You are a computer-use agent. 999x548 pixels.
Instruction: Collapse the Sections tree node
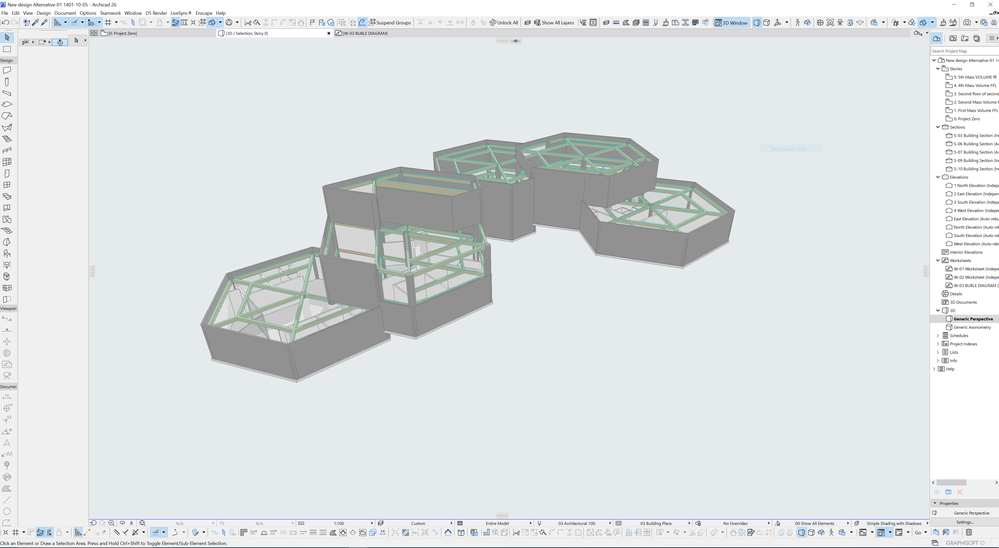(x=938, y=127)
